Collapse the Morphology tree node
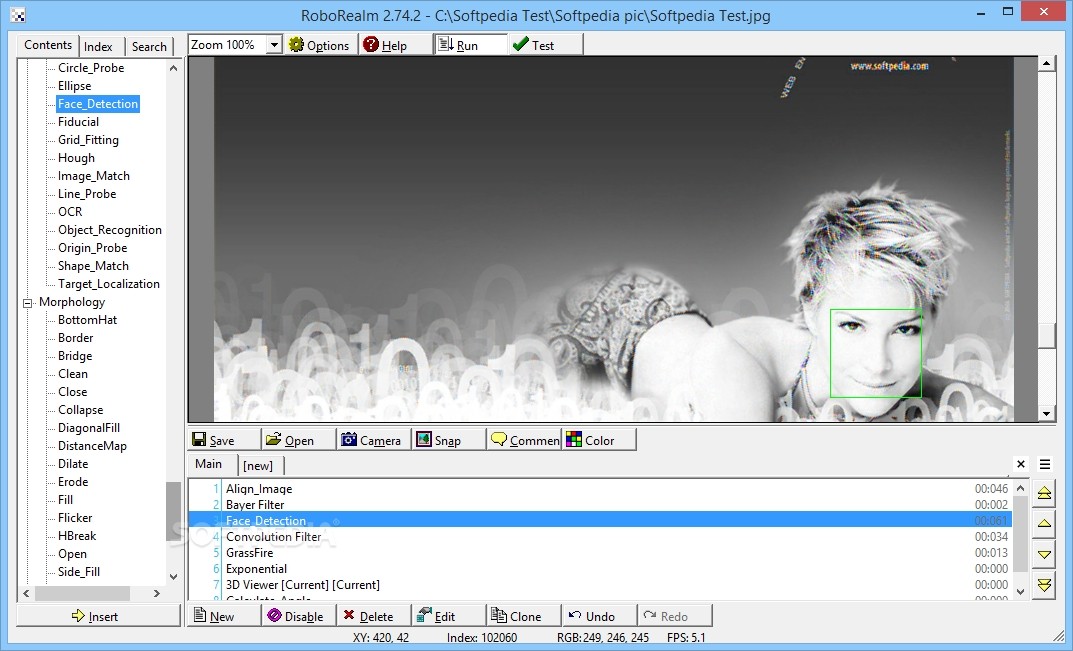This screenshot has height=651, width=1073. (x=27, y=303)
